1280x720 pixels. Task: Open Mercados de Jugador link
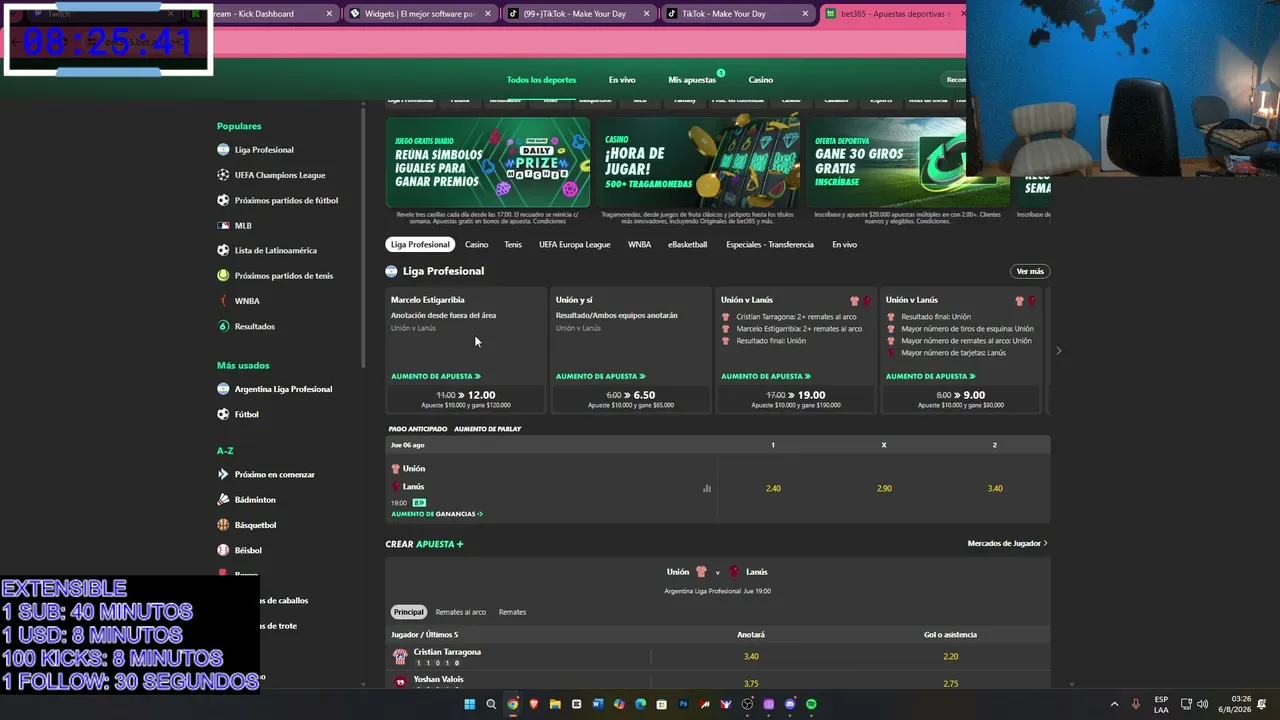tap(1007, 544)
